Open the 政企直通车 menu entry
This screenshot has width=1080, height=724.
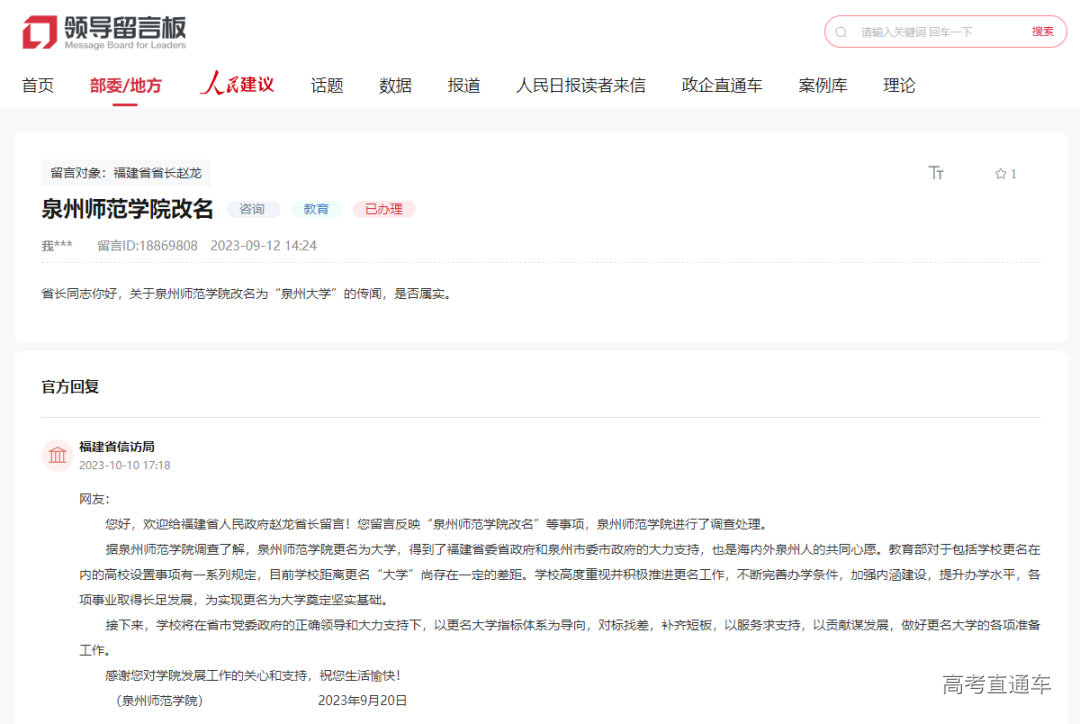click(721, 86)
